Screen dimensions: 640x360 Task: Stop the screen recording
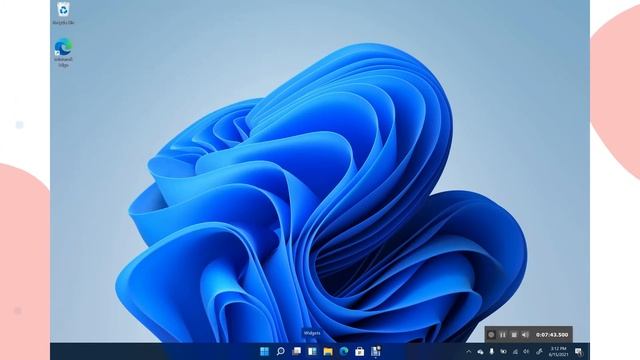514,335
